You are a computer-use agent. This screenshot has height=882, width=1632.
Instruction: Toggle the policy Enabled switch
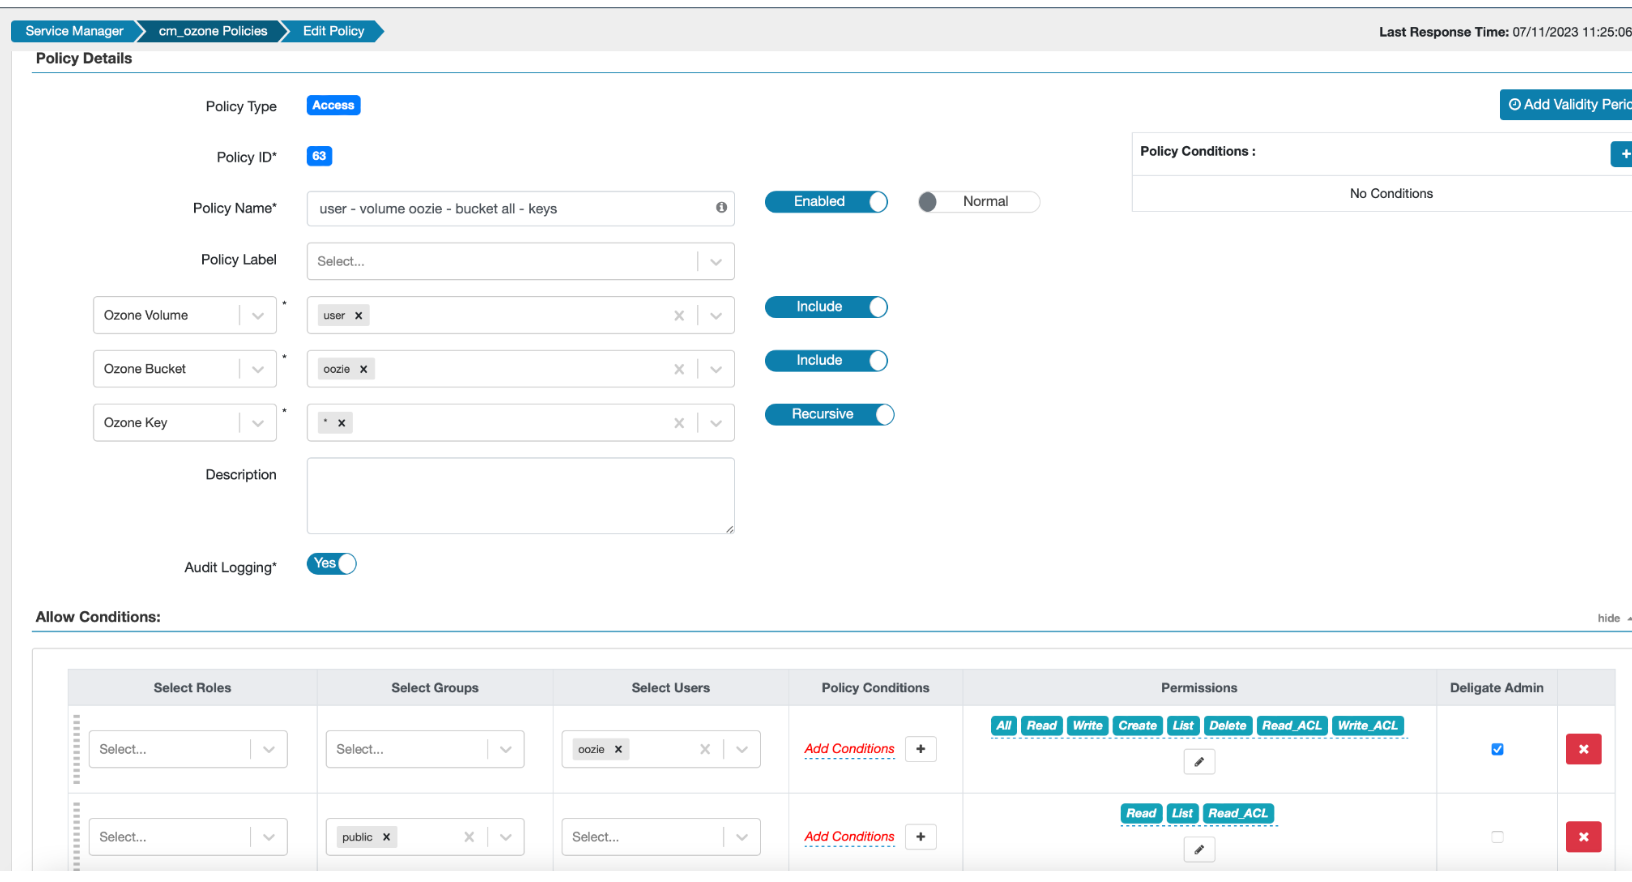(826, 202)
